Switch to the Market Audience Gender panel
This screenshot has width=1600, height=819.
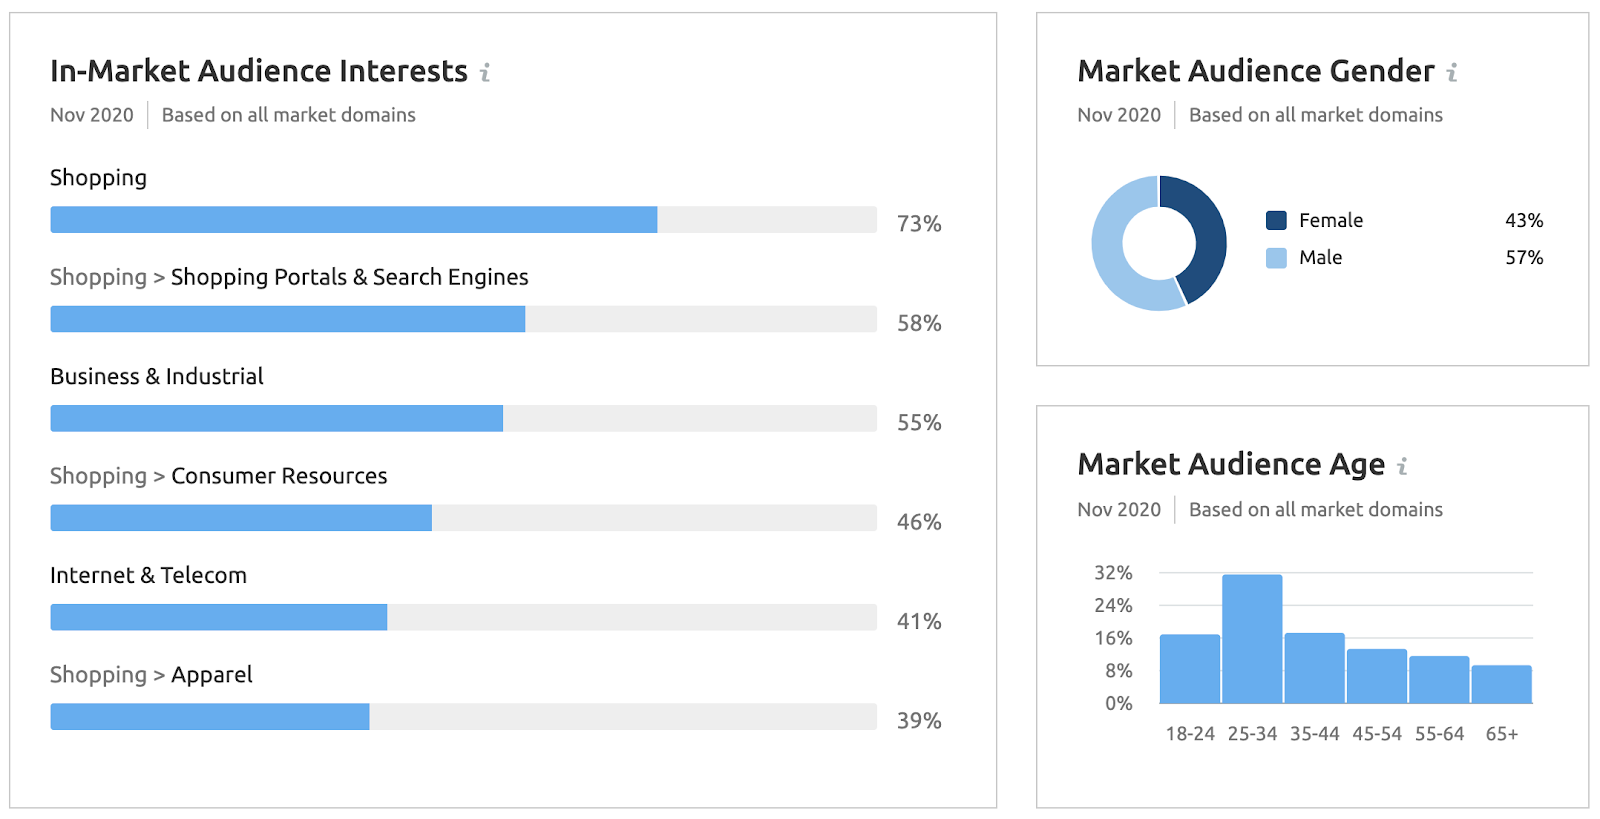(x=1254, y=71)
